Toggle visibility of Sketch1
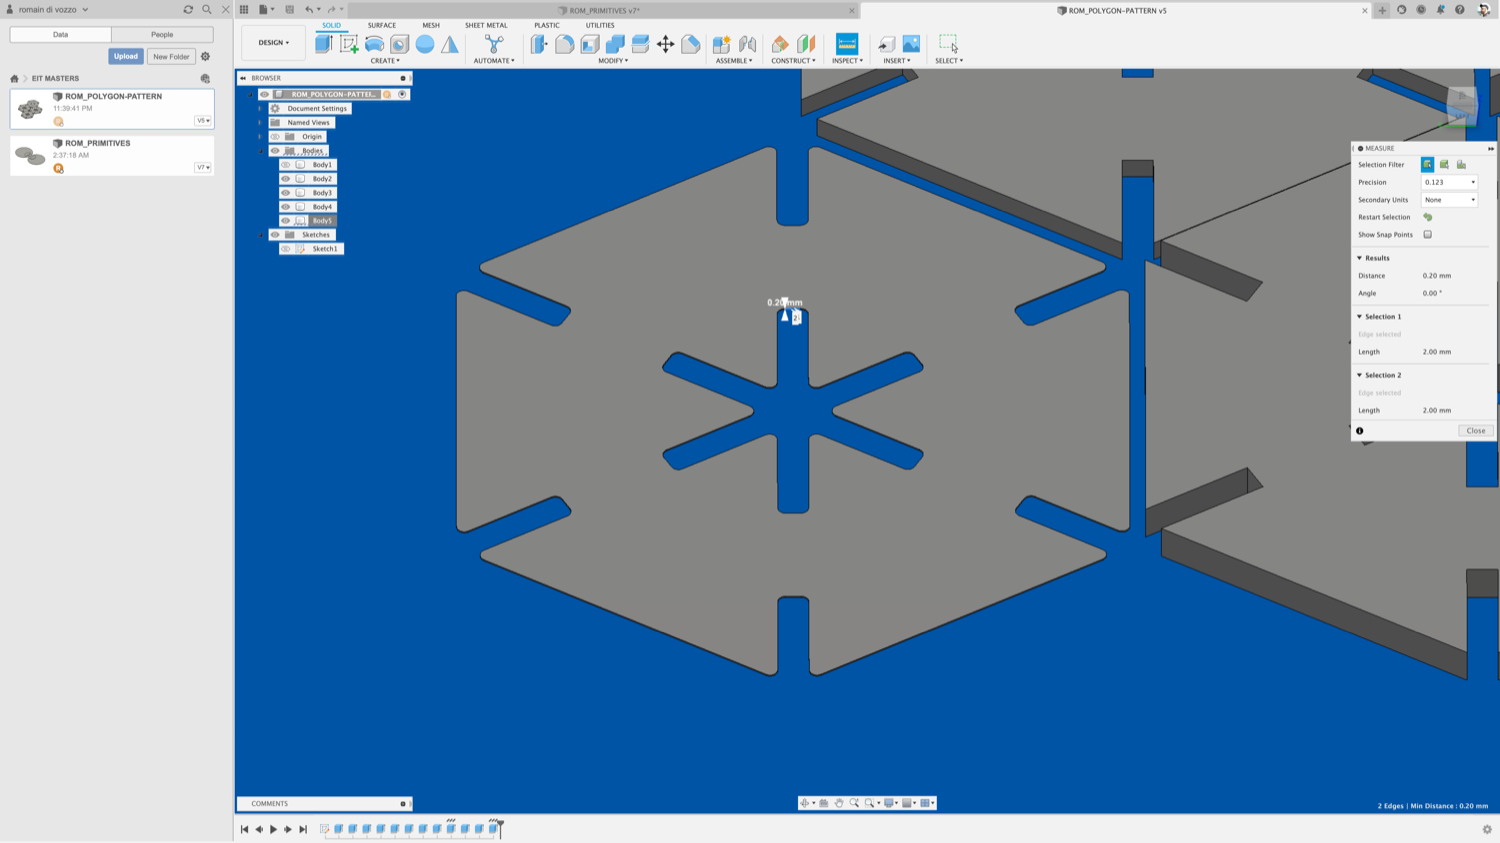 286,249
